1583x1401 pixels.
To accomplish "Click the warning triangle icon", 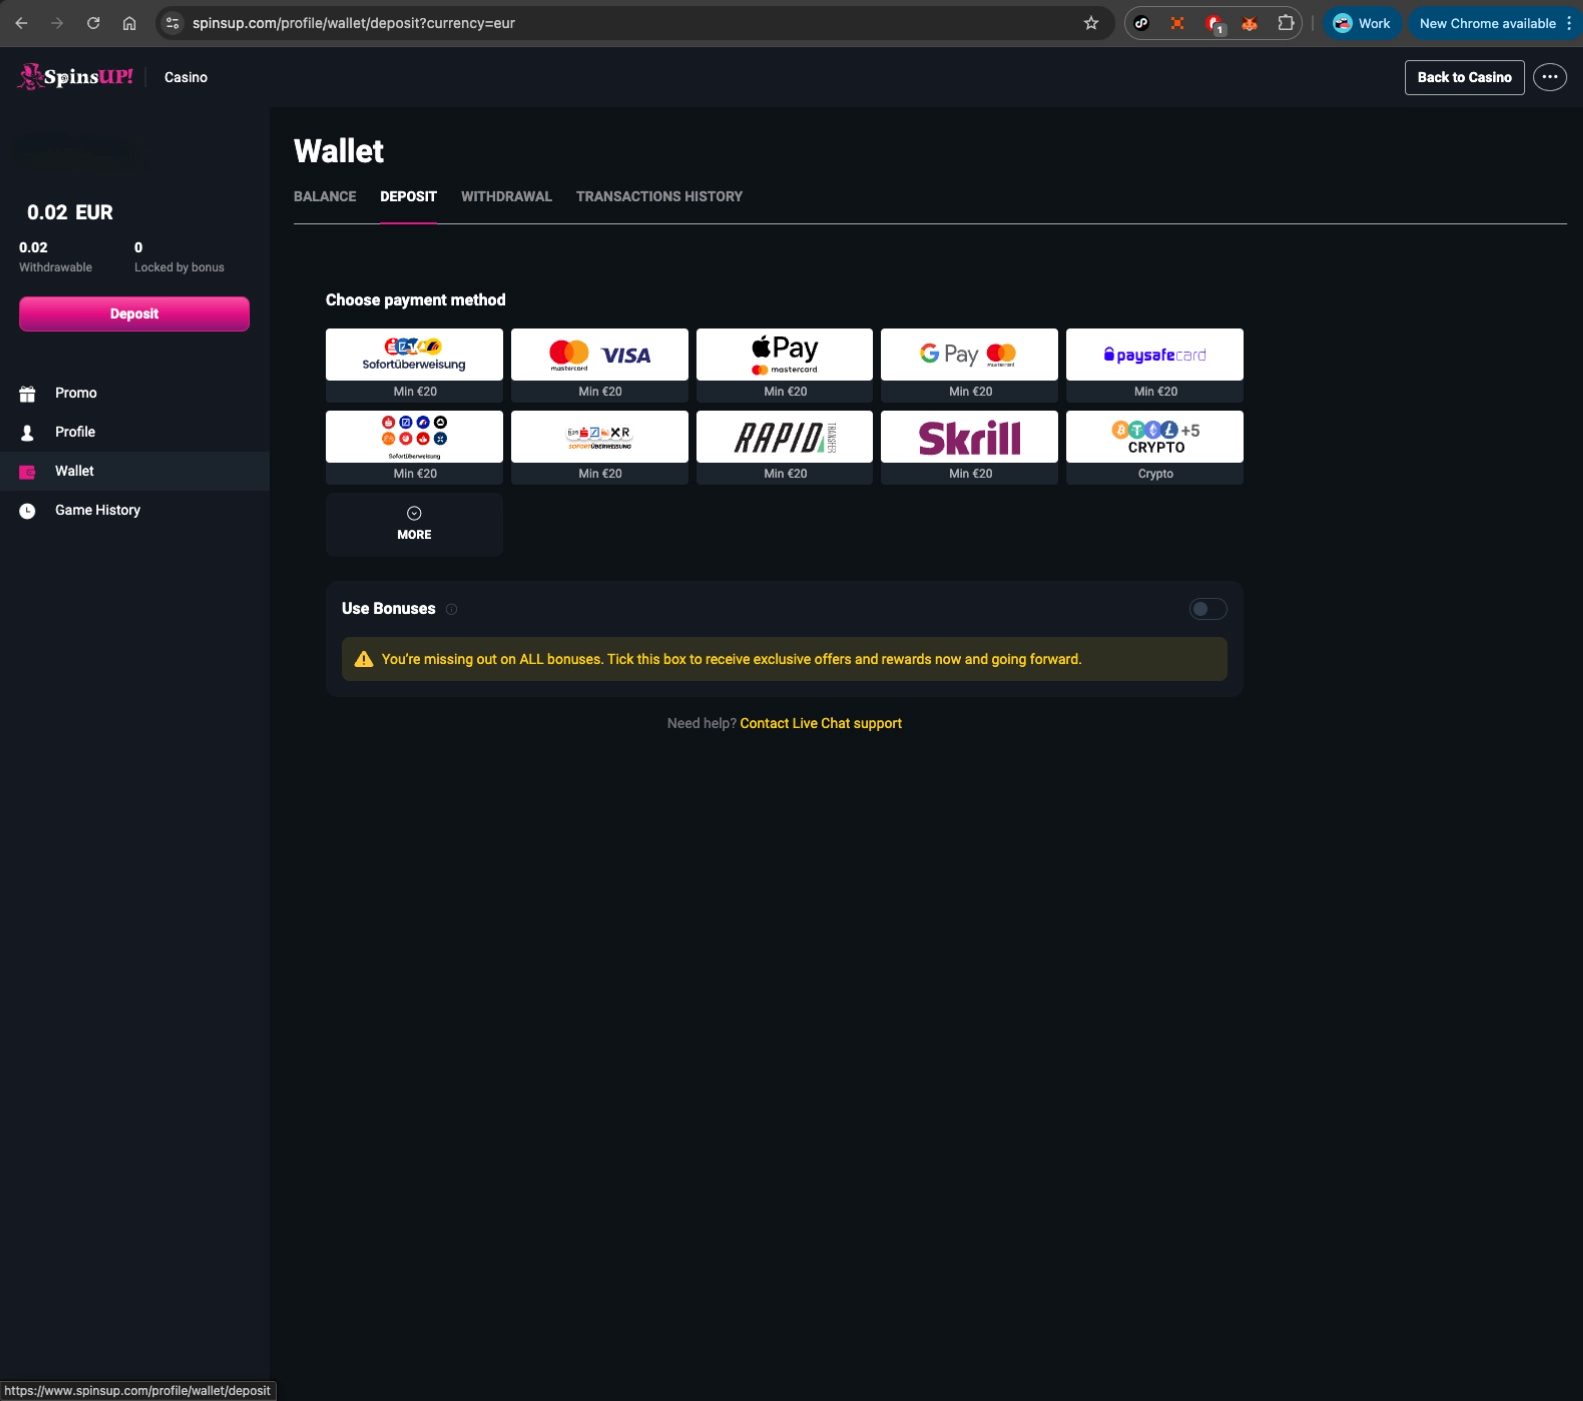I will [364, 659].
